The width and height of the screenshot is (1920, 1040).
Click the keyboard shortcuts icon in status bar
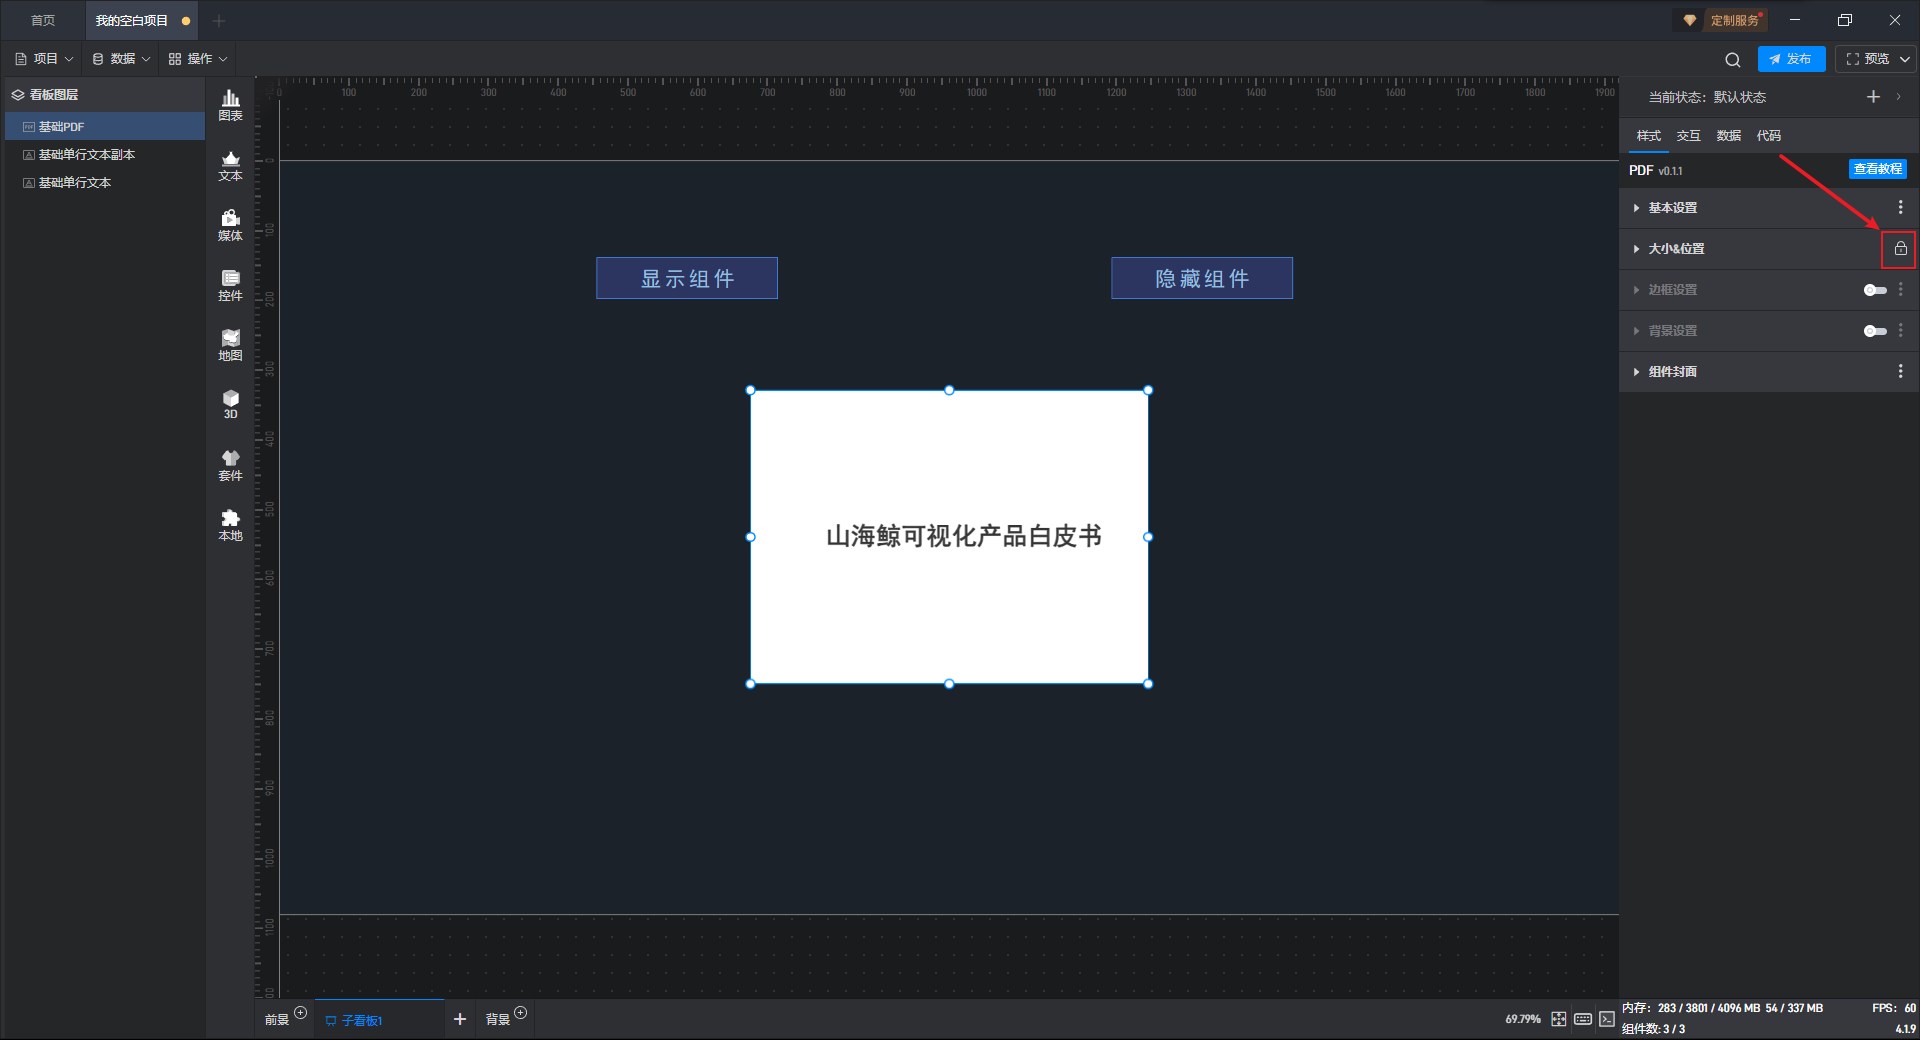tap(1583, 1019)
